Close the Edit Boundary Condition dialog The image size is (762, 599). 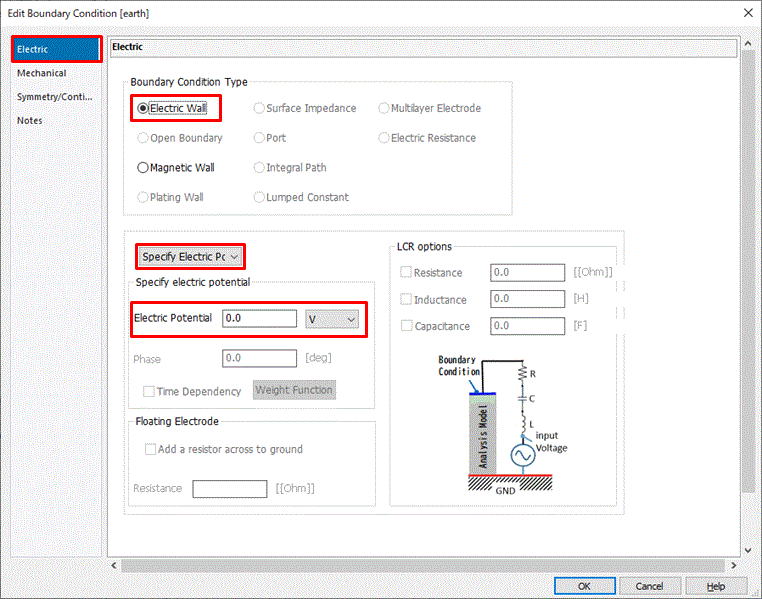tap(748, 13)
